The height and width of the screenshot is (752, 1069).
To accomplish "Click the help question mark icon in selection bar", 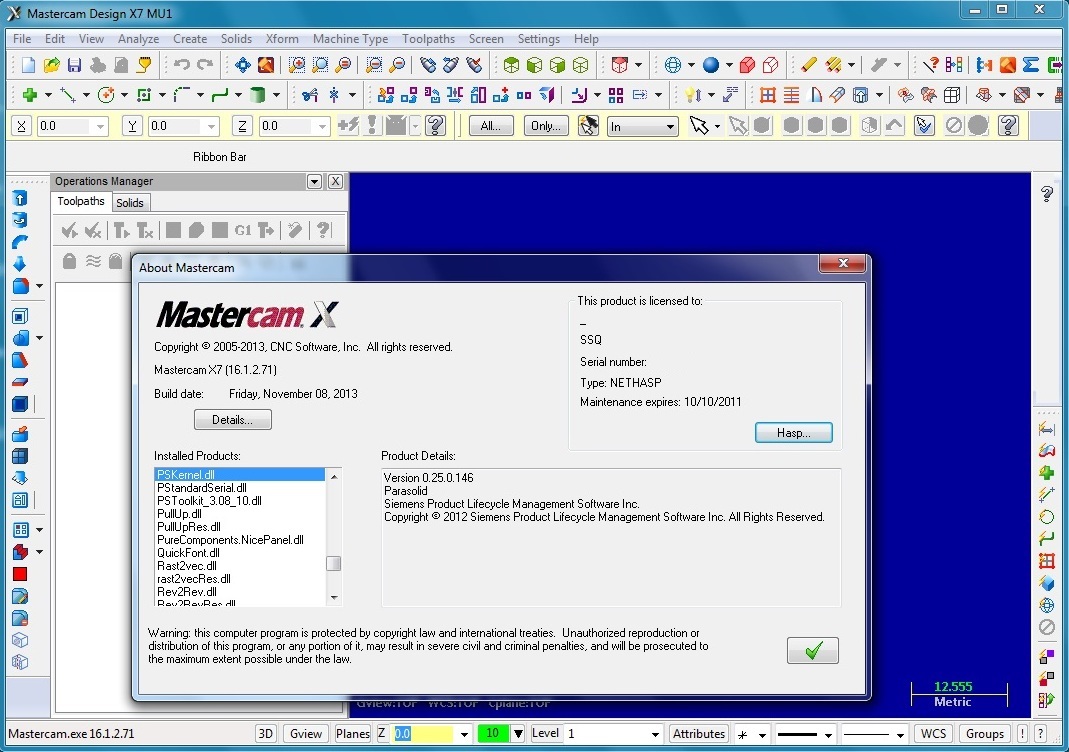I will click(1008, 125).
